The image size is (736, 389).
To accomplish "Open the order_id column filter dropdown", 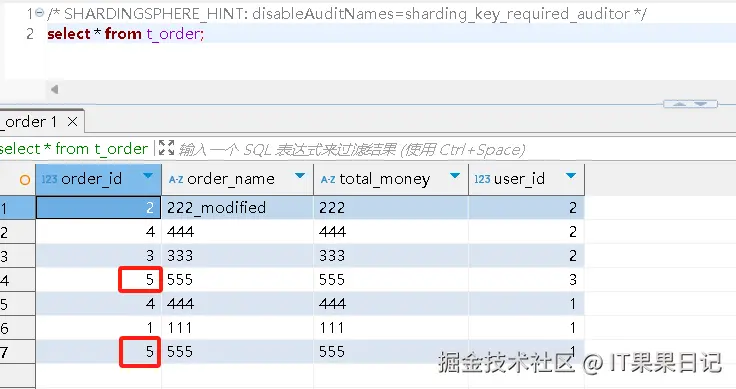I will pos(148,176).
